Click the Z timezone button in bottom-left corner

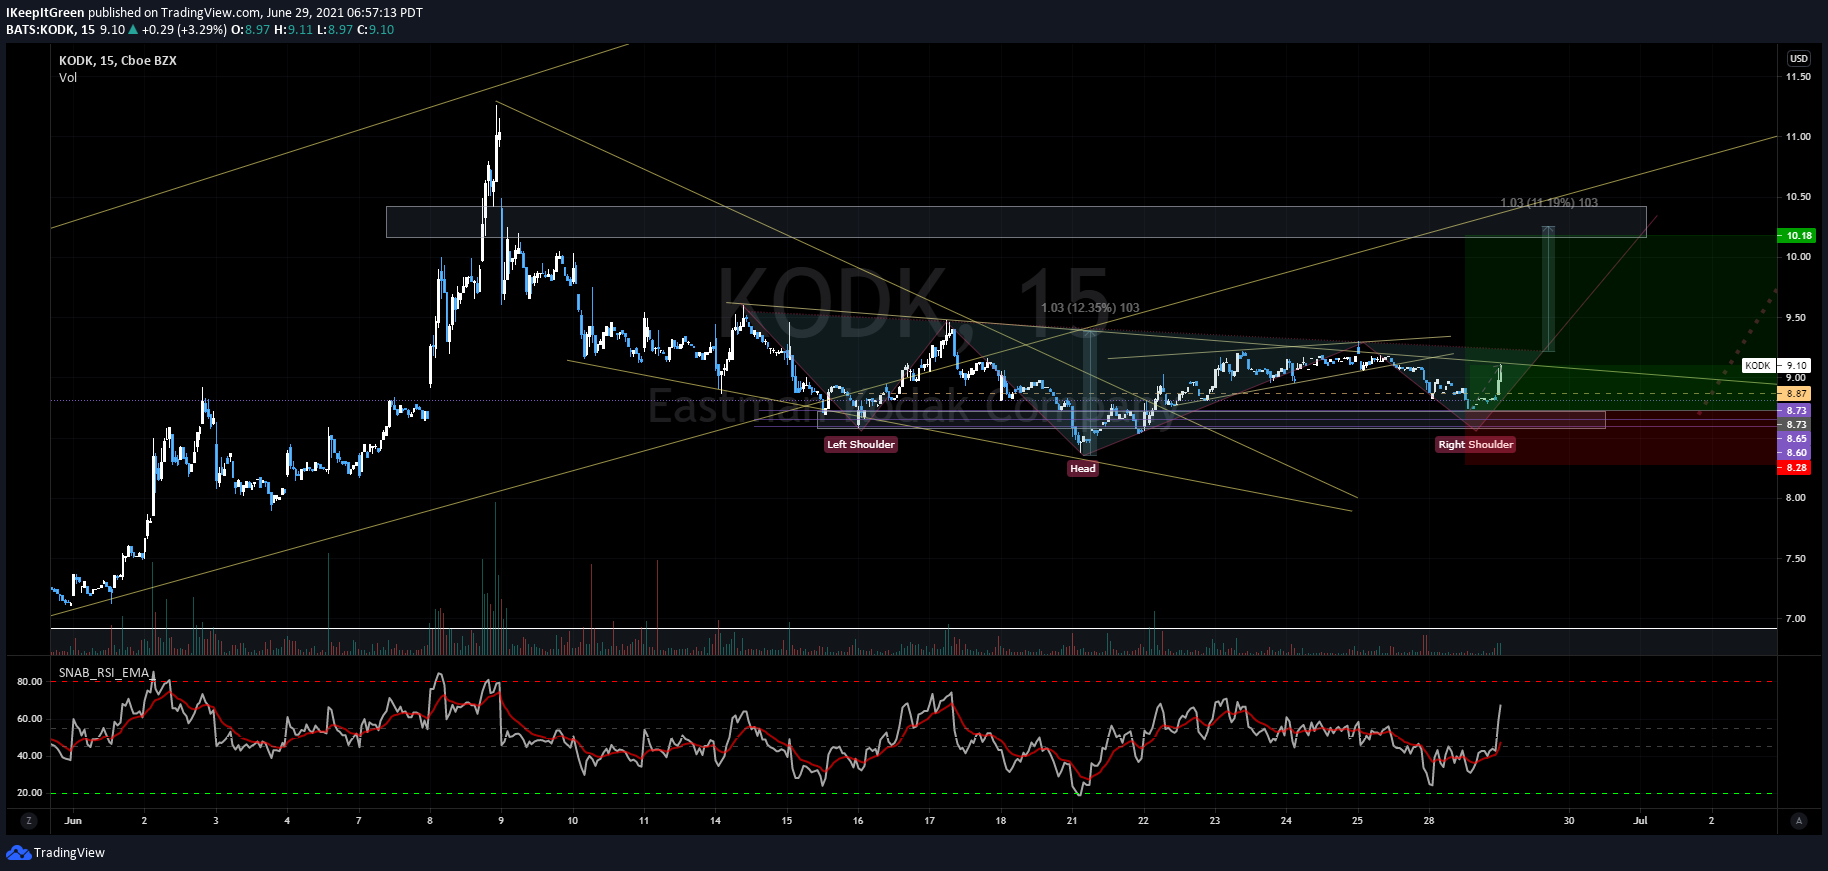29,820
